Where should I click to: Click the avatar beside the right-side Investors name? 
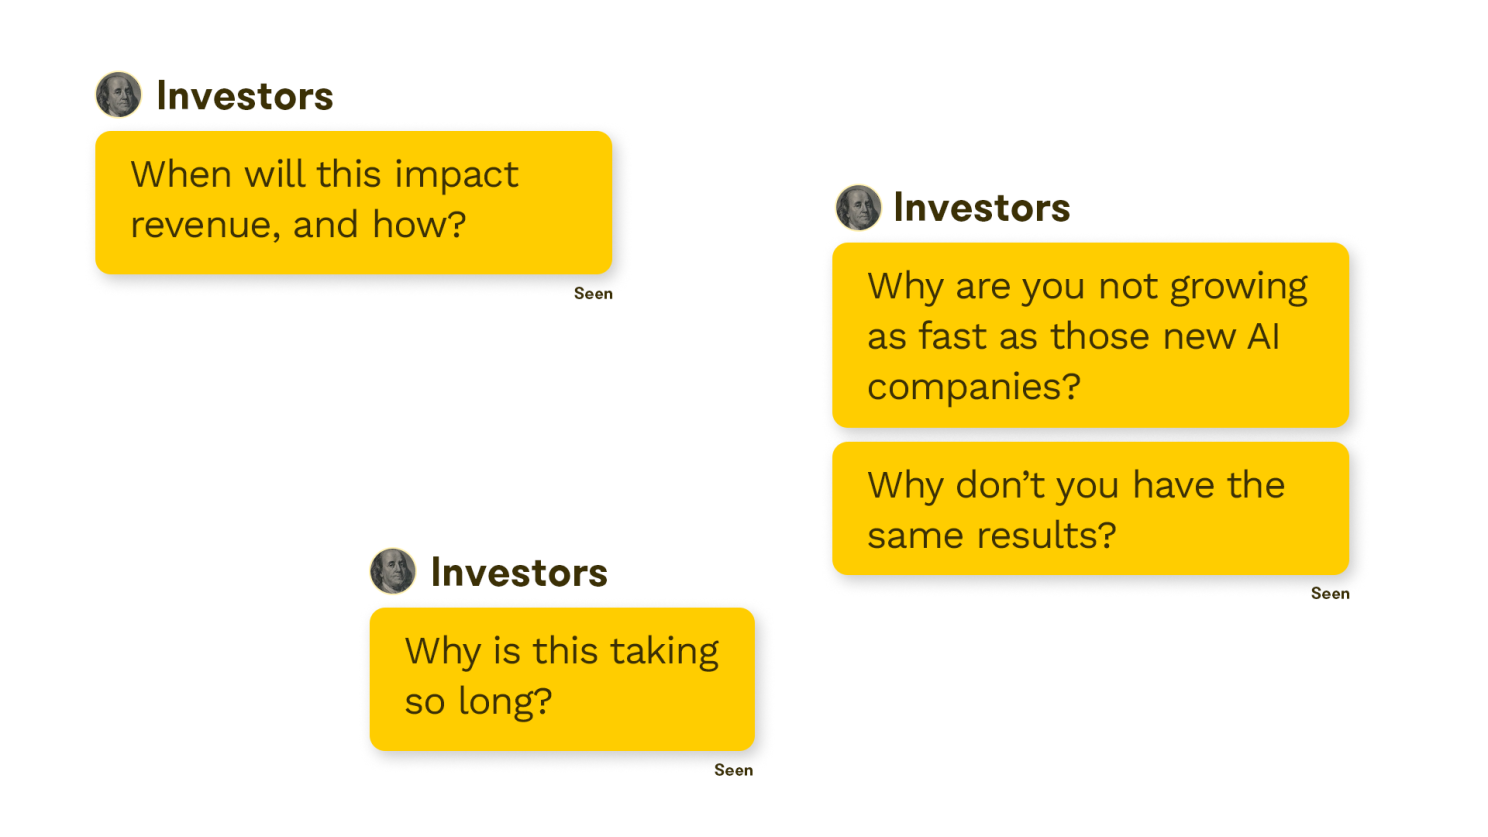858,207
